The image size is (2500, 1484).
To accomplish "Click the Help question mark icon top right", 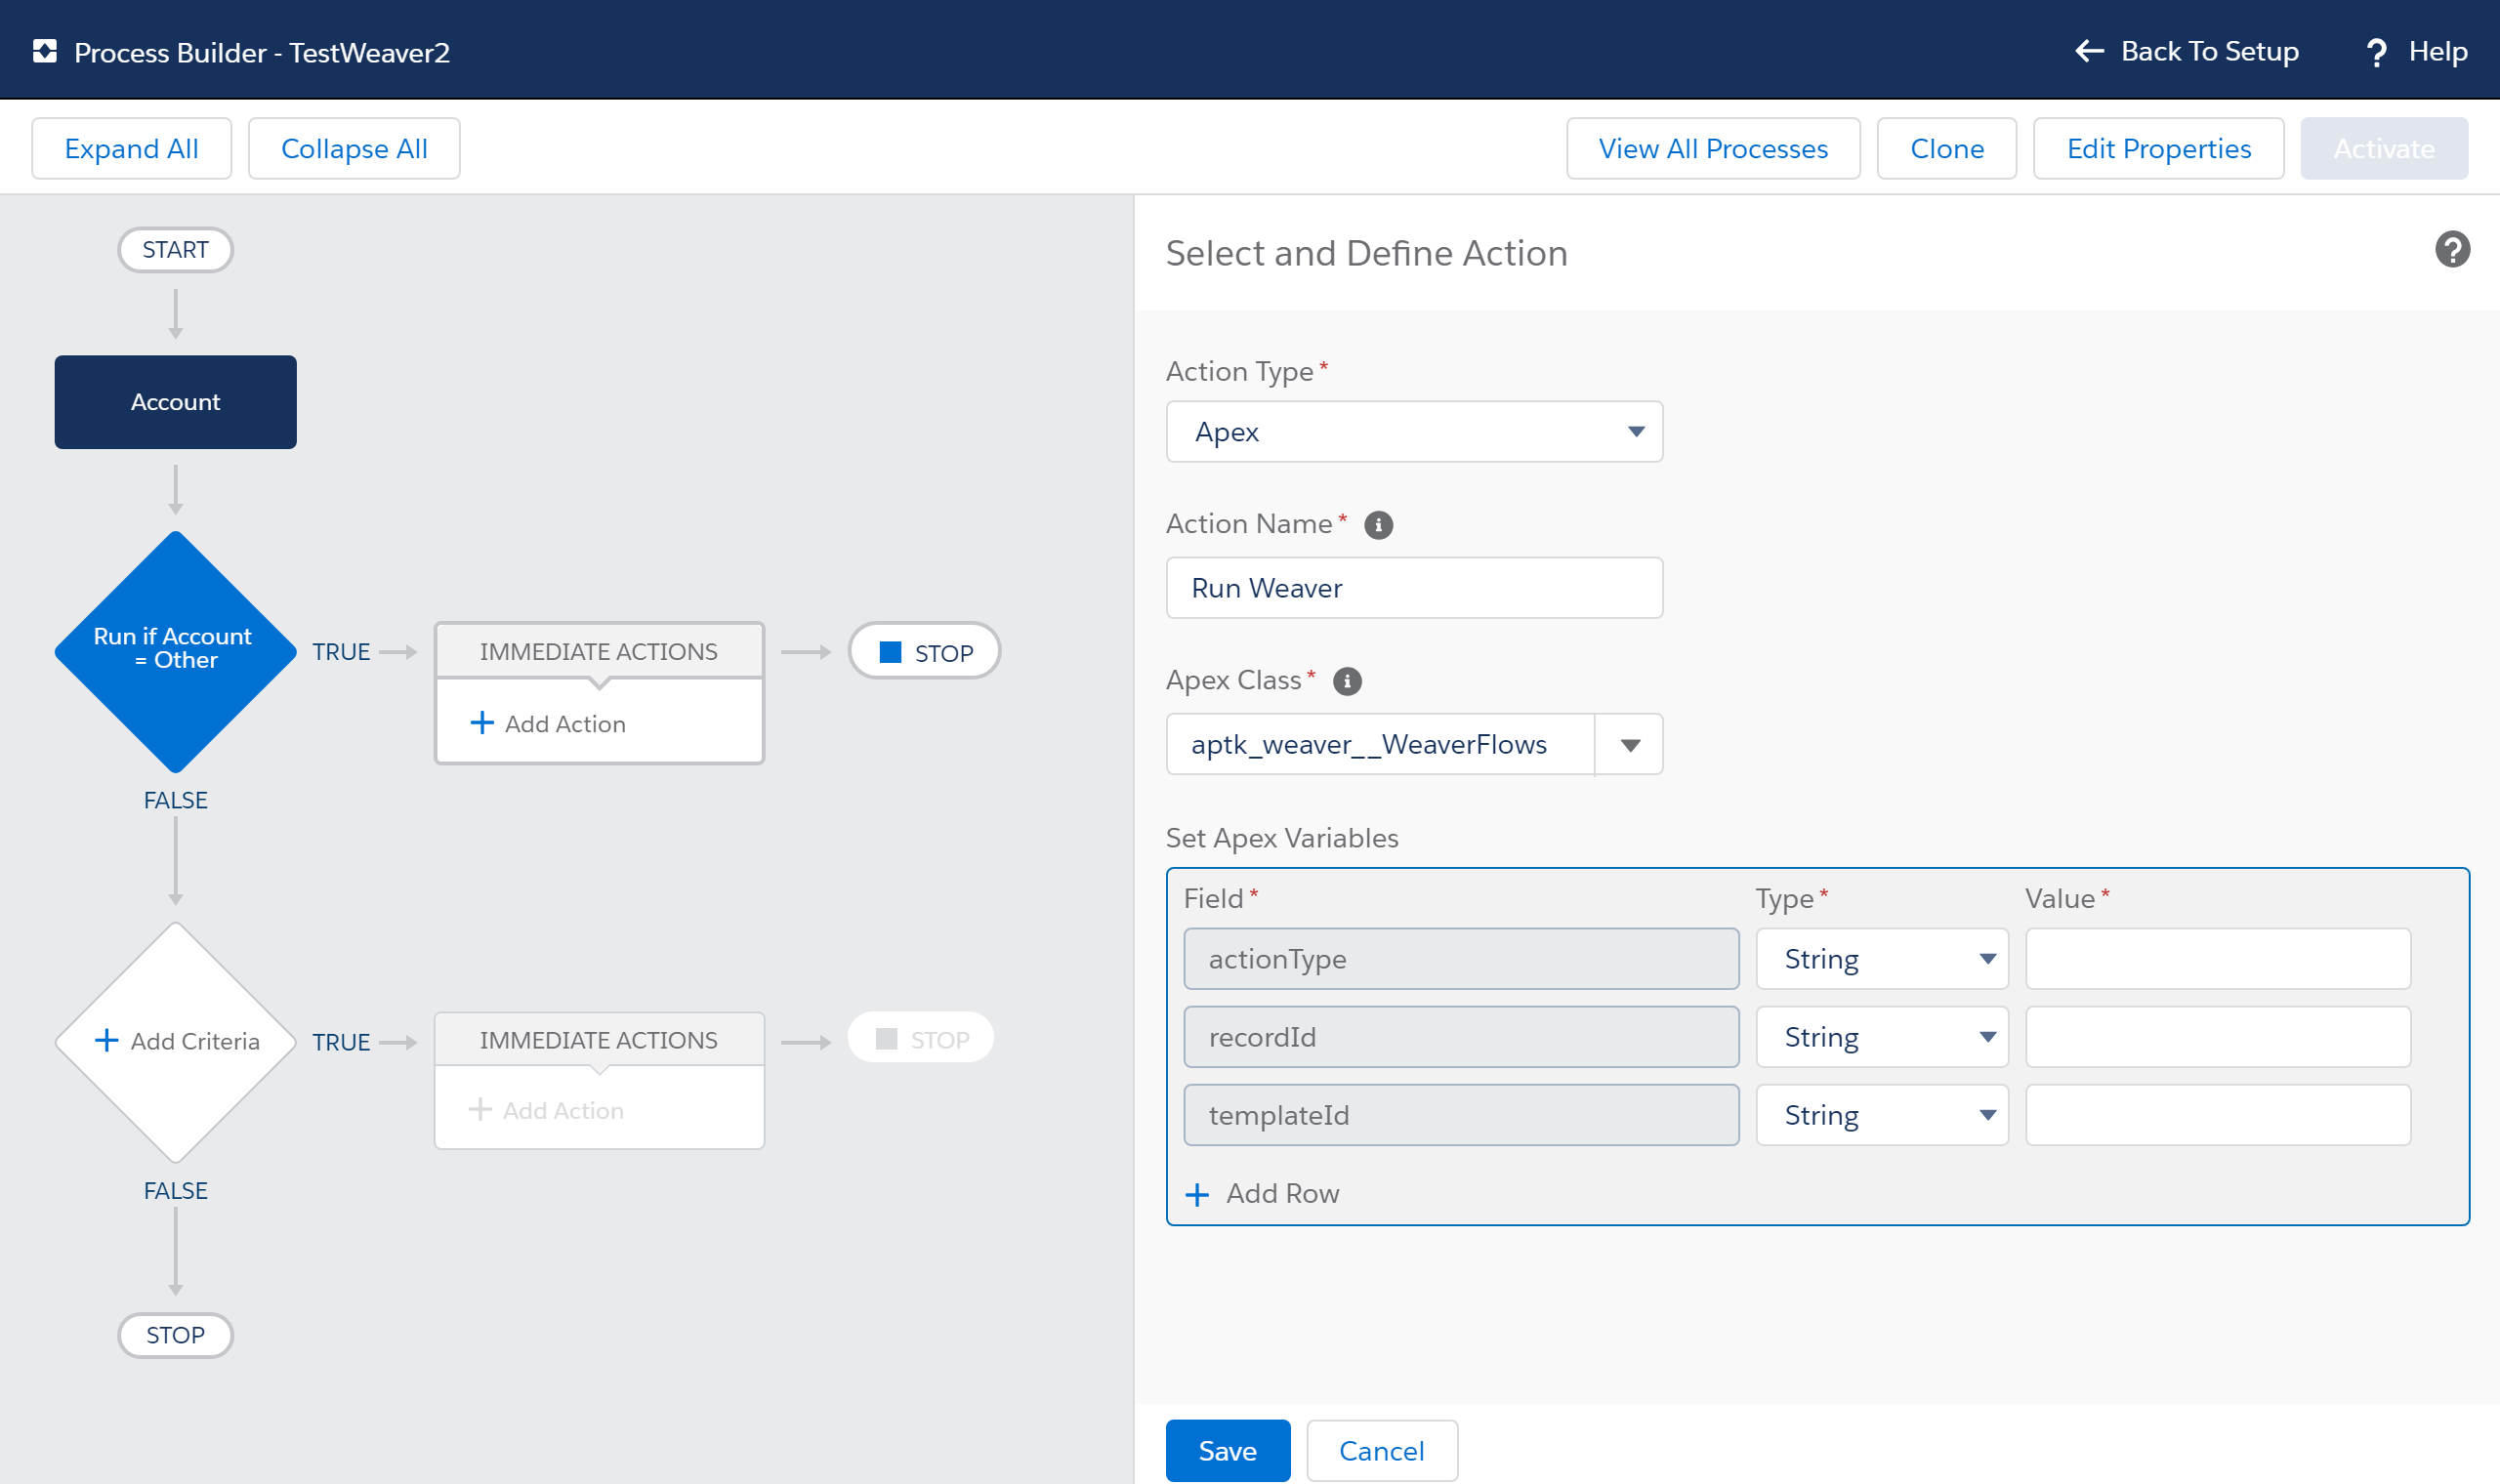I will click(2378, 51).
